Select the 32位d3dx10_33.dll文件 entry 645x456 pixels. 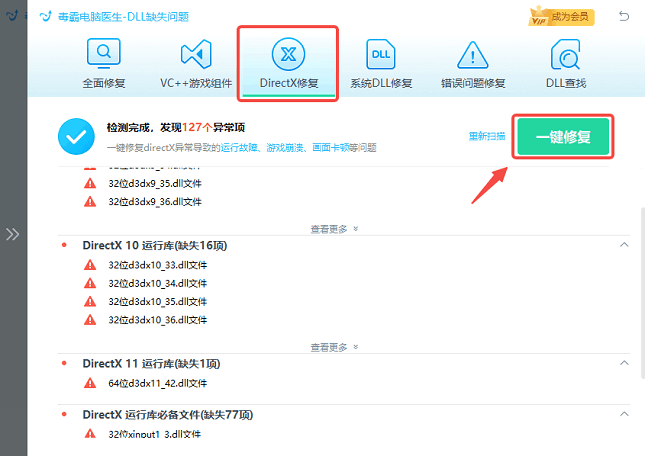click(158, 265)
